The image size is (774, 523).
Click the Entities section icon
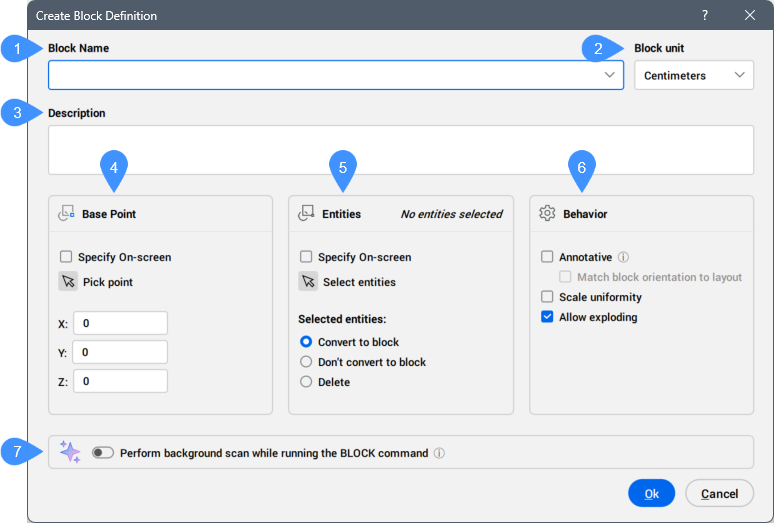(x=307, y=214)
